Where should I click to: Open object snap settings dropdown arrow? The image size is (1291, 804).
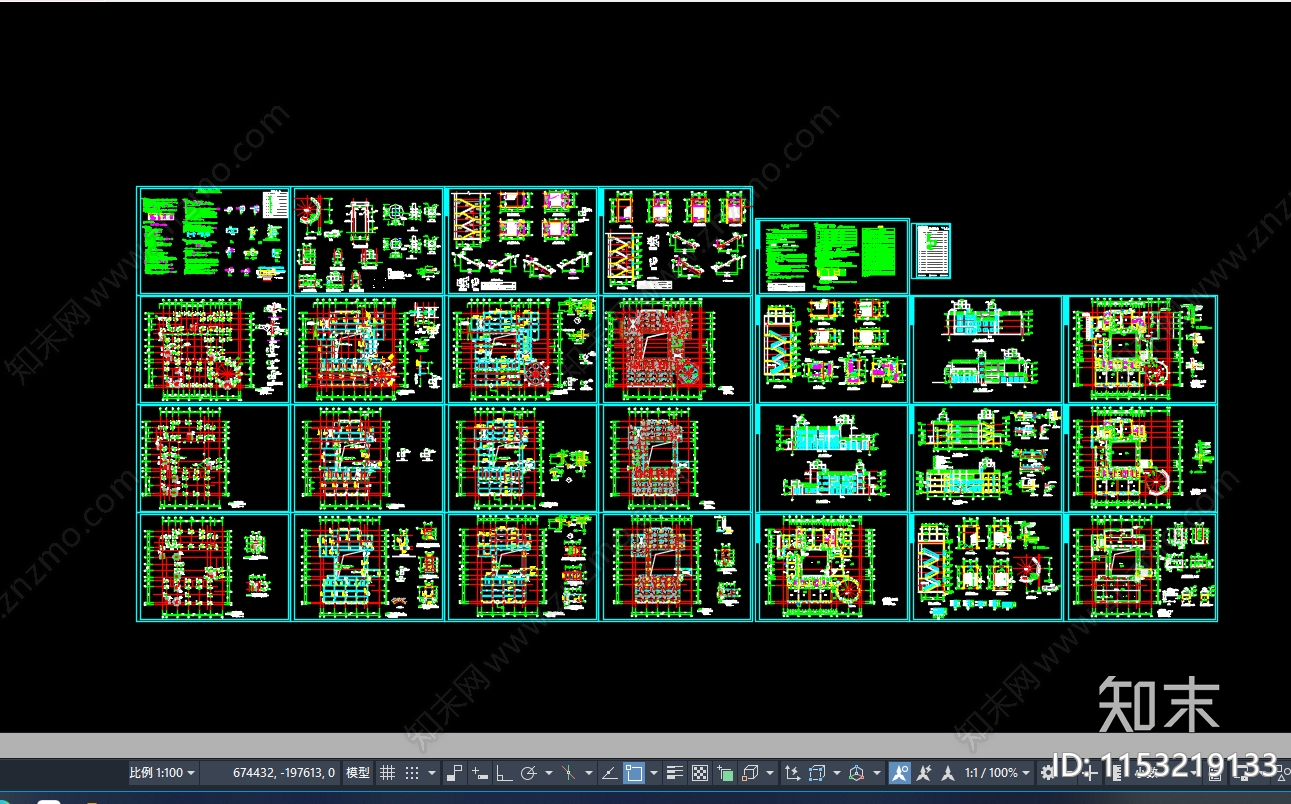click(654, 772)
